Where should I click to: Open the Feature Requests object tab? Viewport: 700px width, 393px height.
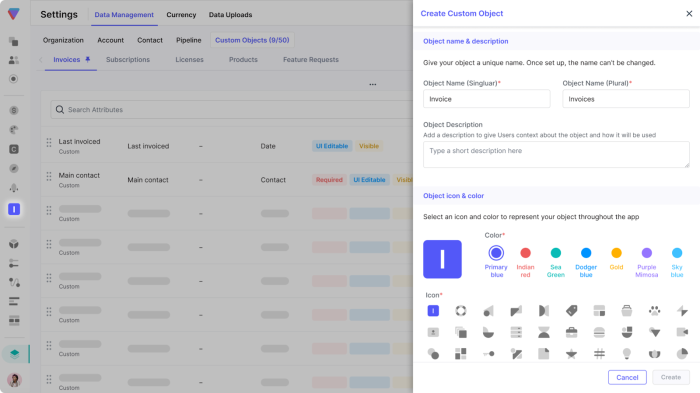(x=311, y=60)
